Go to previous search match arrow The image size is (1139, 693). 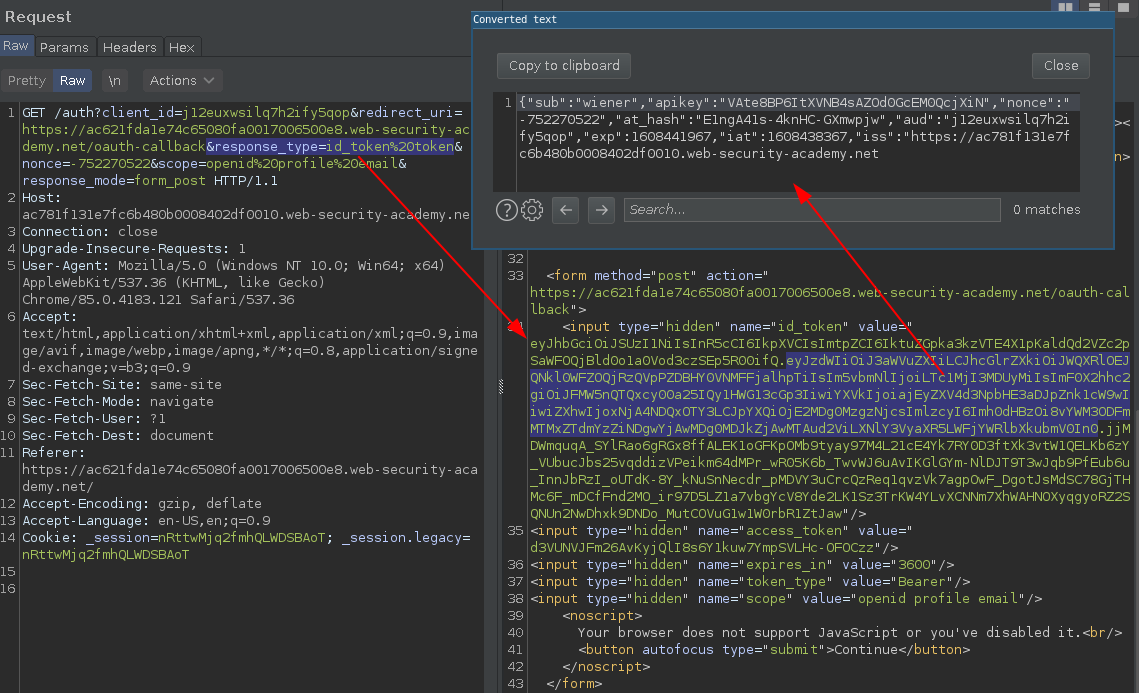(x=566, y=210)
